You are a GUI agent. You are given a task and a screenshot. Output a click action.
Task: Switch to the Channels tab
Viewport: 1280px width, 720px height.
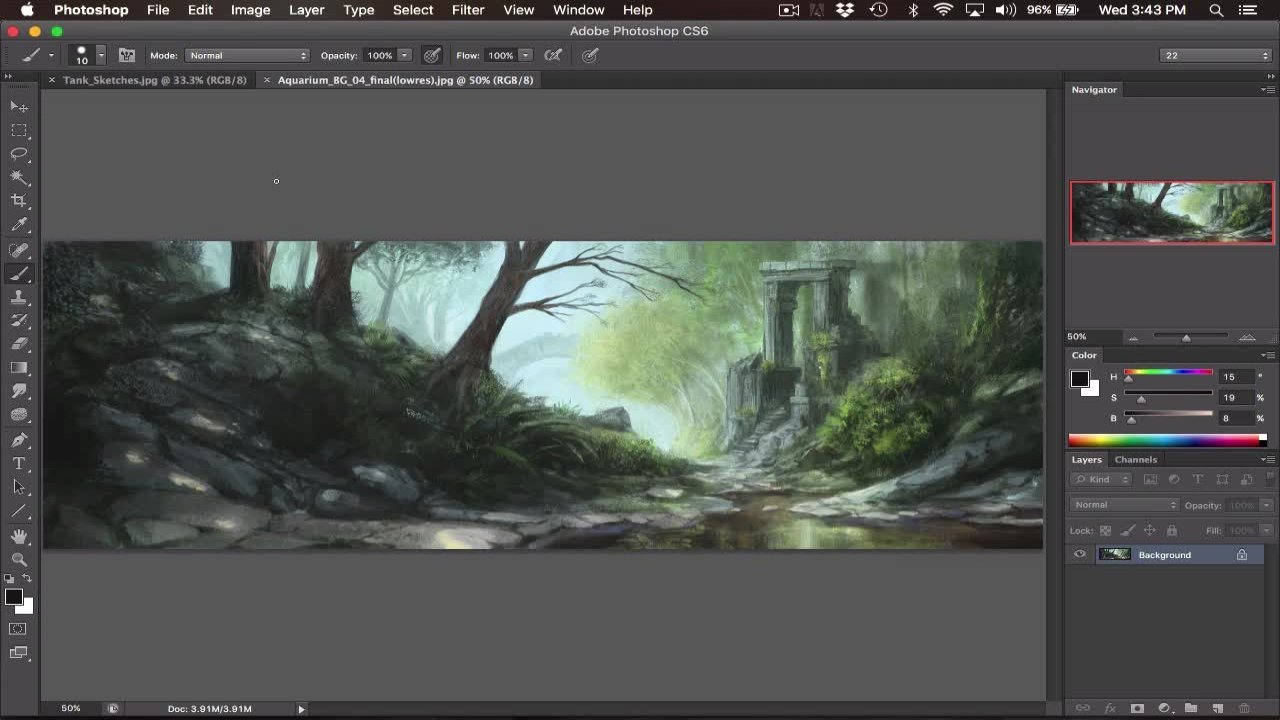1136,460
